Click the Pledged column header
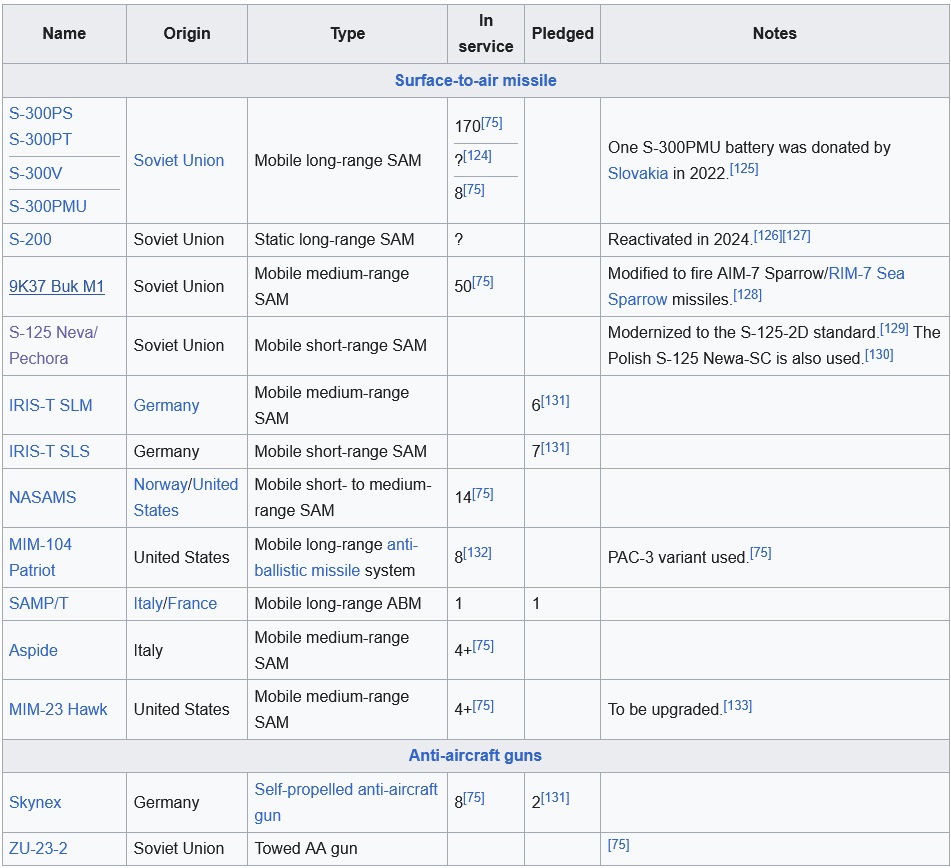Viewport: 951px width, 868px height. pyautogui.click(x=562, y=33)
